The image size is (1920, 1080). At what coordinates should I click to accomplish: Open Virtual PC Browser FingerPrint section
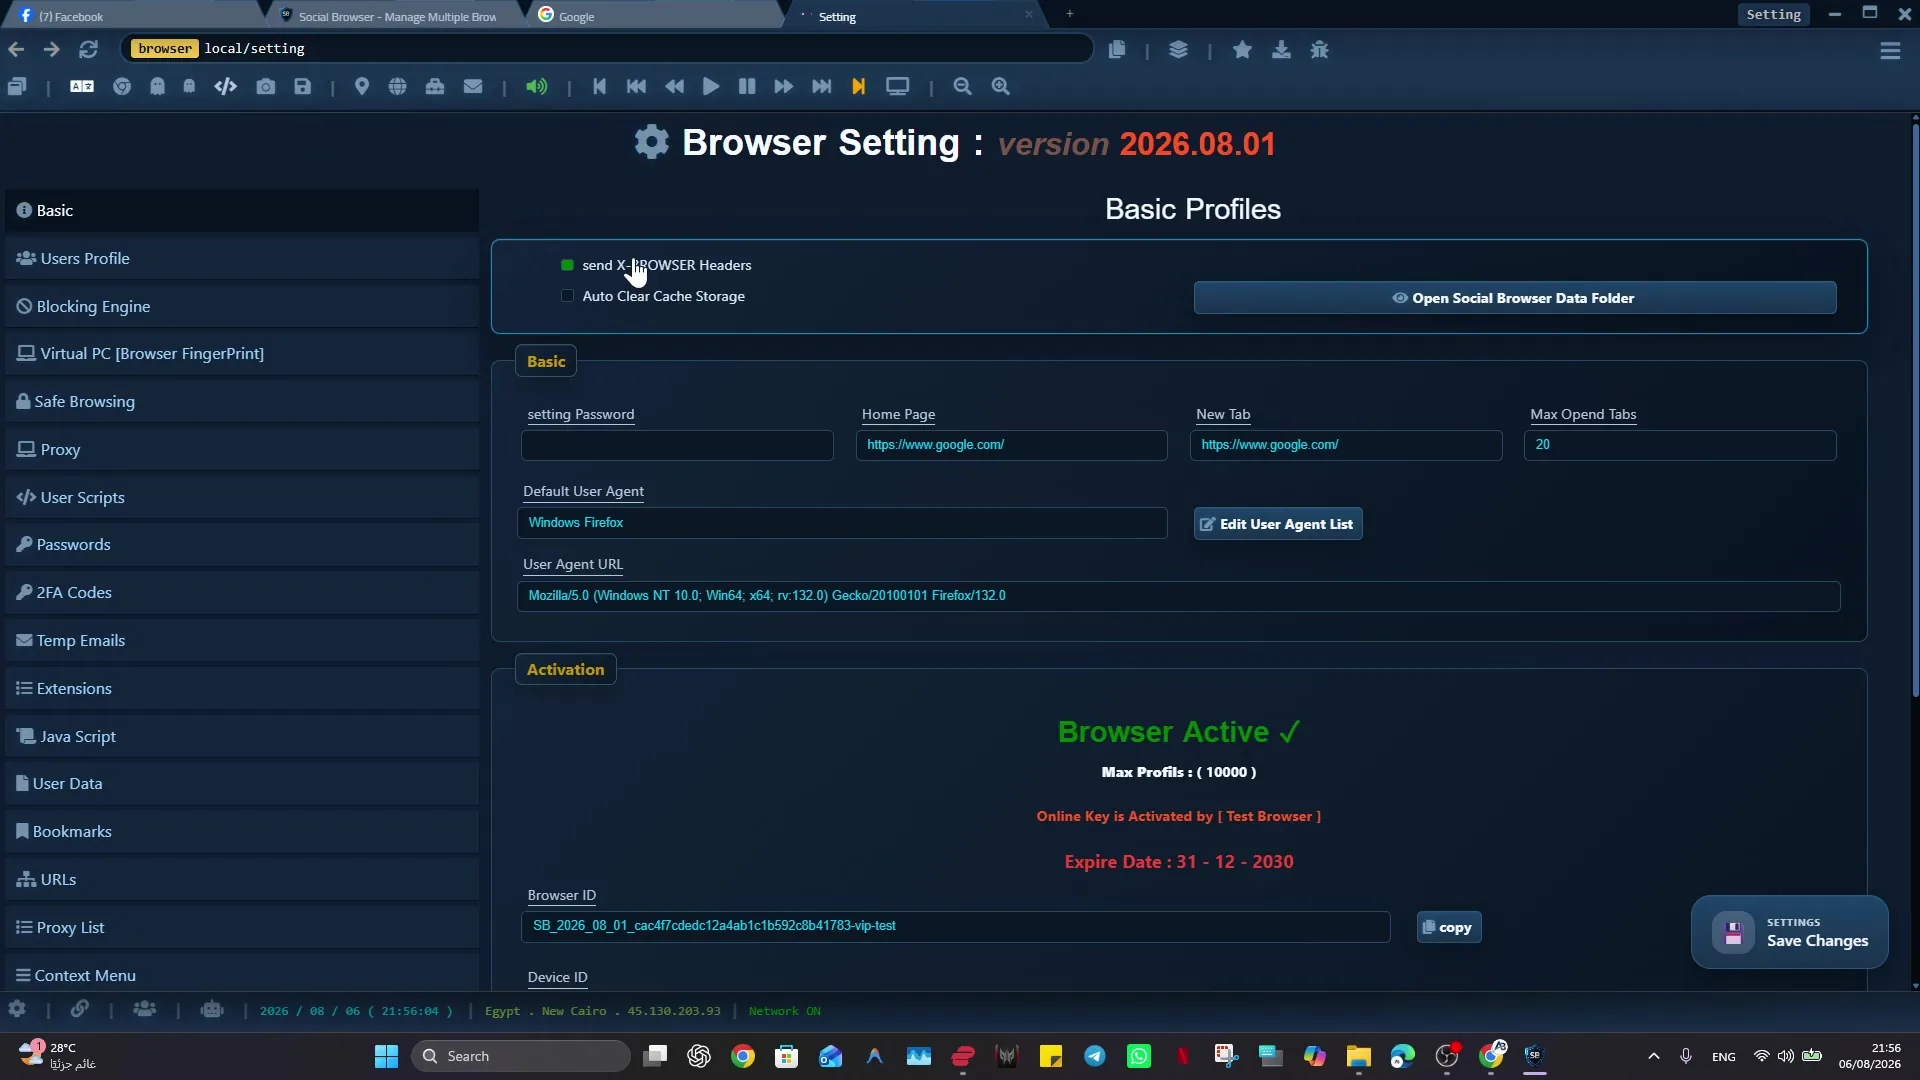point(242,353)
